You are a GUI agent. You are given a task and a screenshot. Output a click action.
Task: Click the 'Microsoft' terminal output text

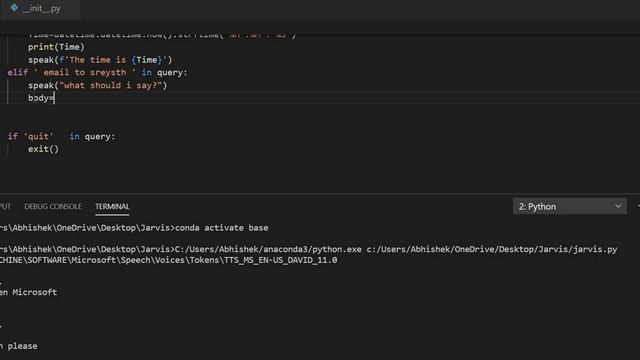click(x=34, y=292)
